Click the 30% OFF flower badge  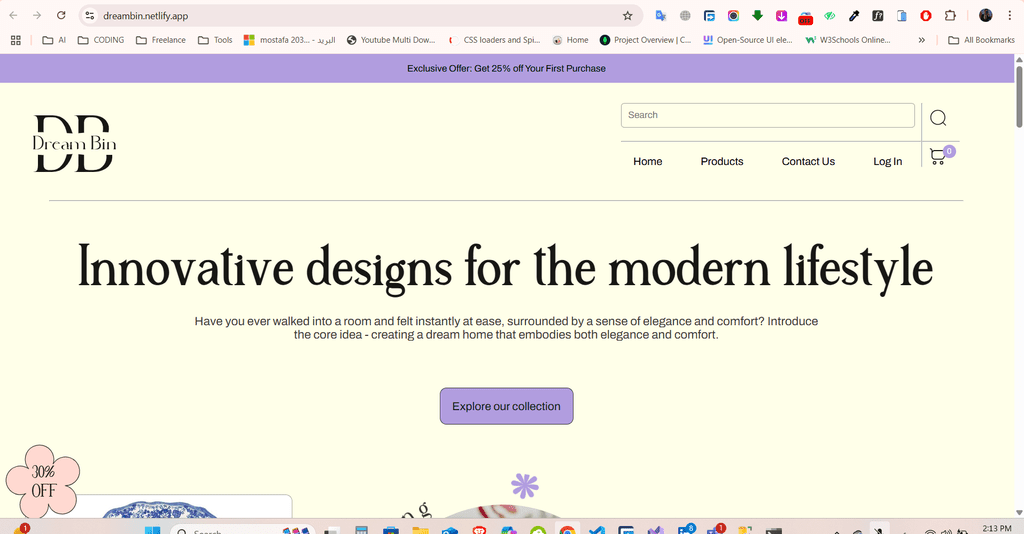[43, 480]
